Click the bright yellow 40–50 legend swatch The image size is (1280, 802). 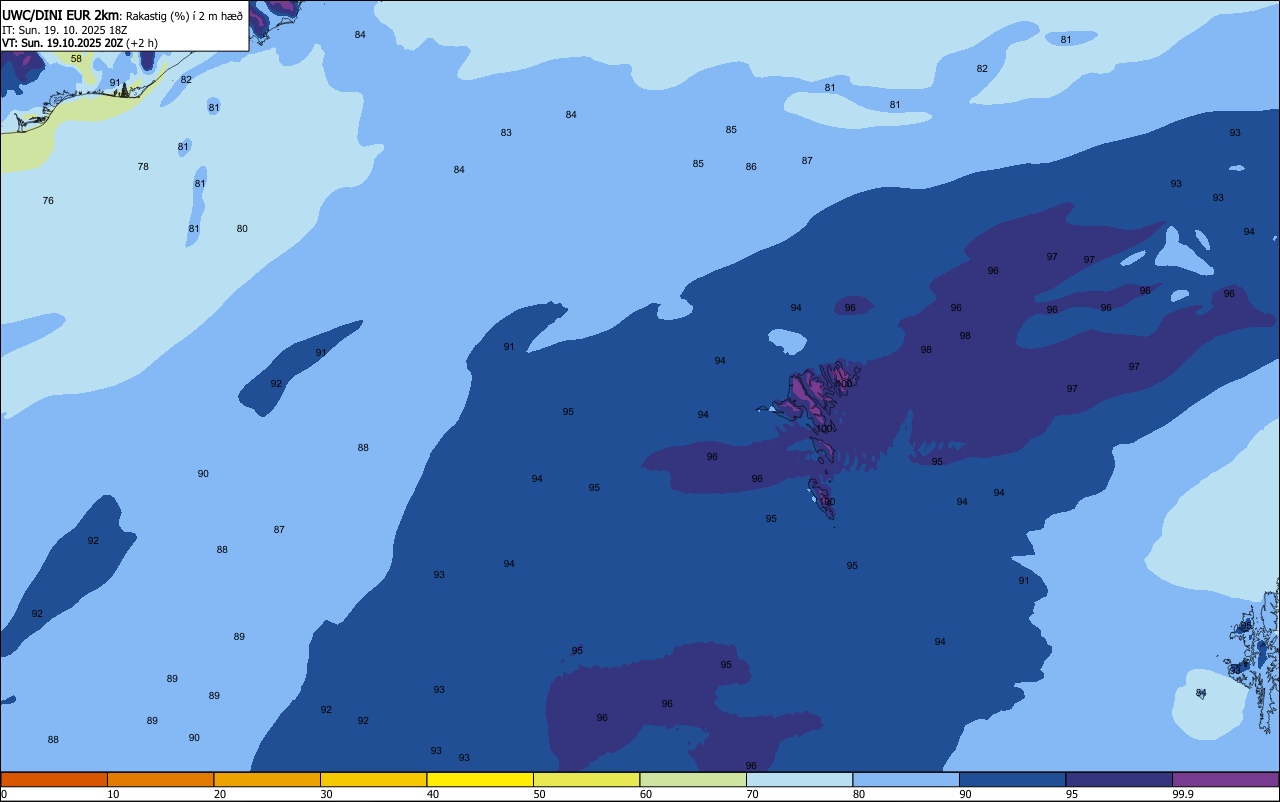coord(480,779)
